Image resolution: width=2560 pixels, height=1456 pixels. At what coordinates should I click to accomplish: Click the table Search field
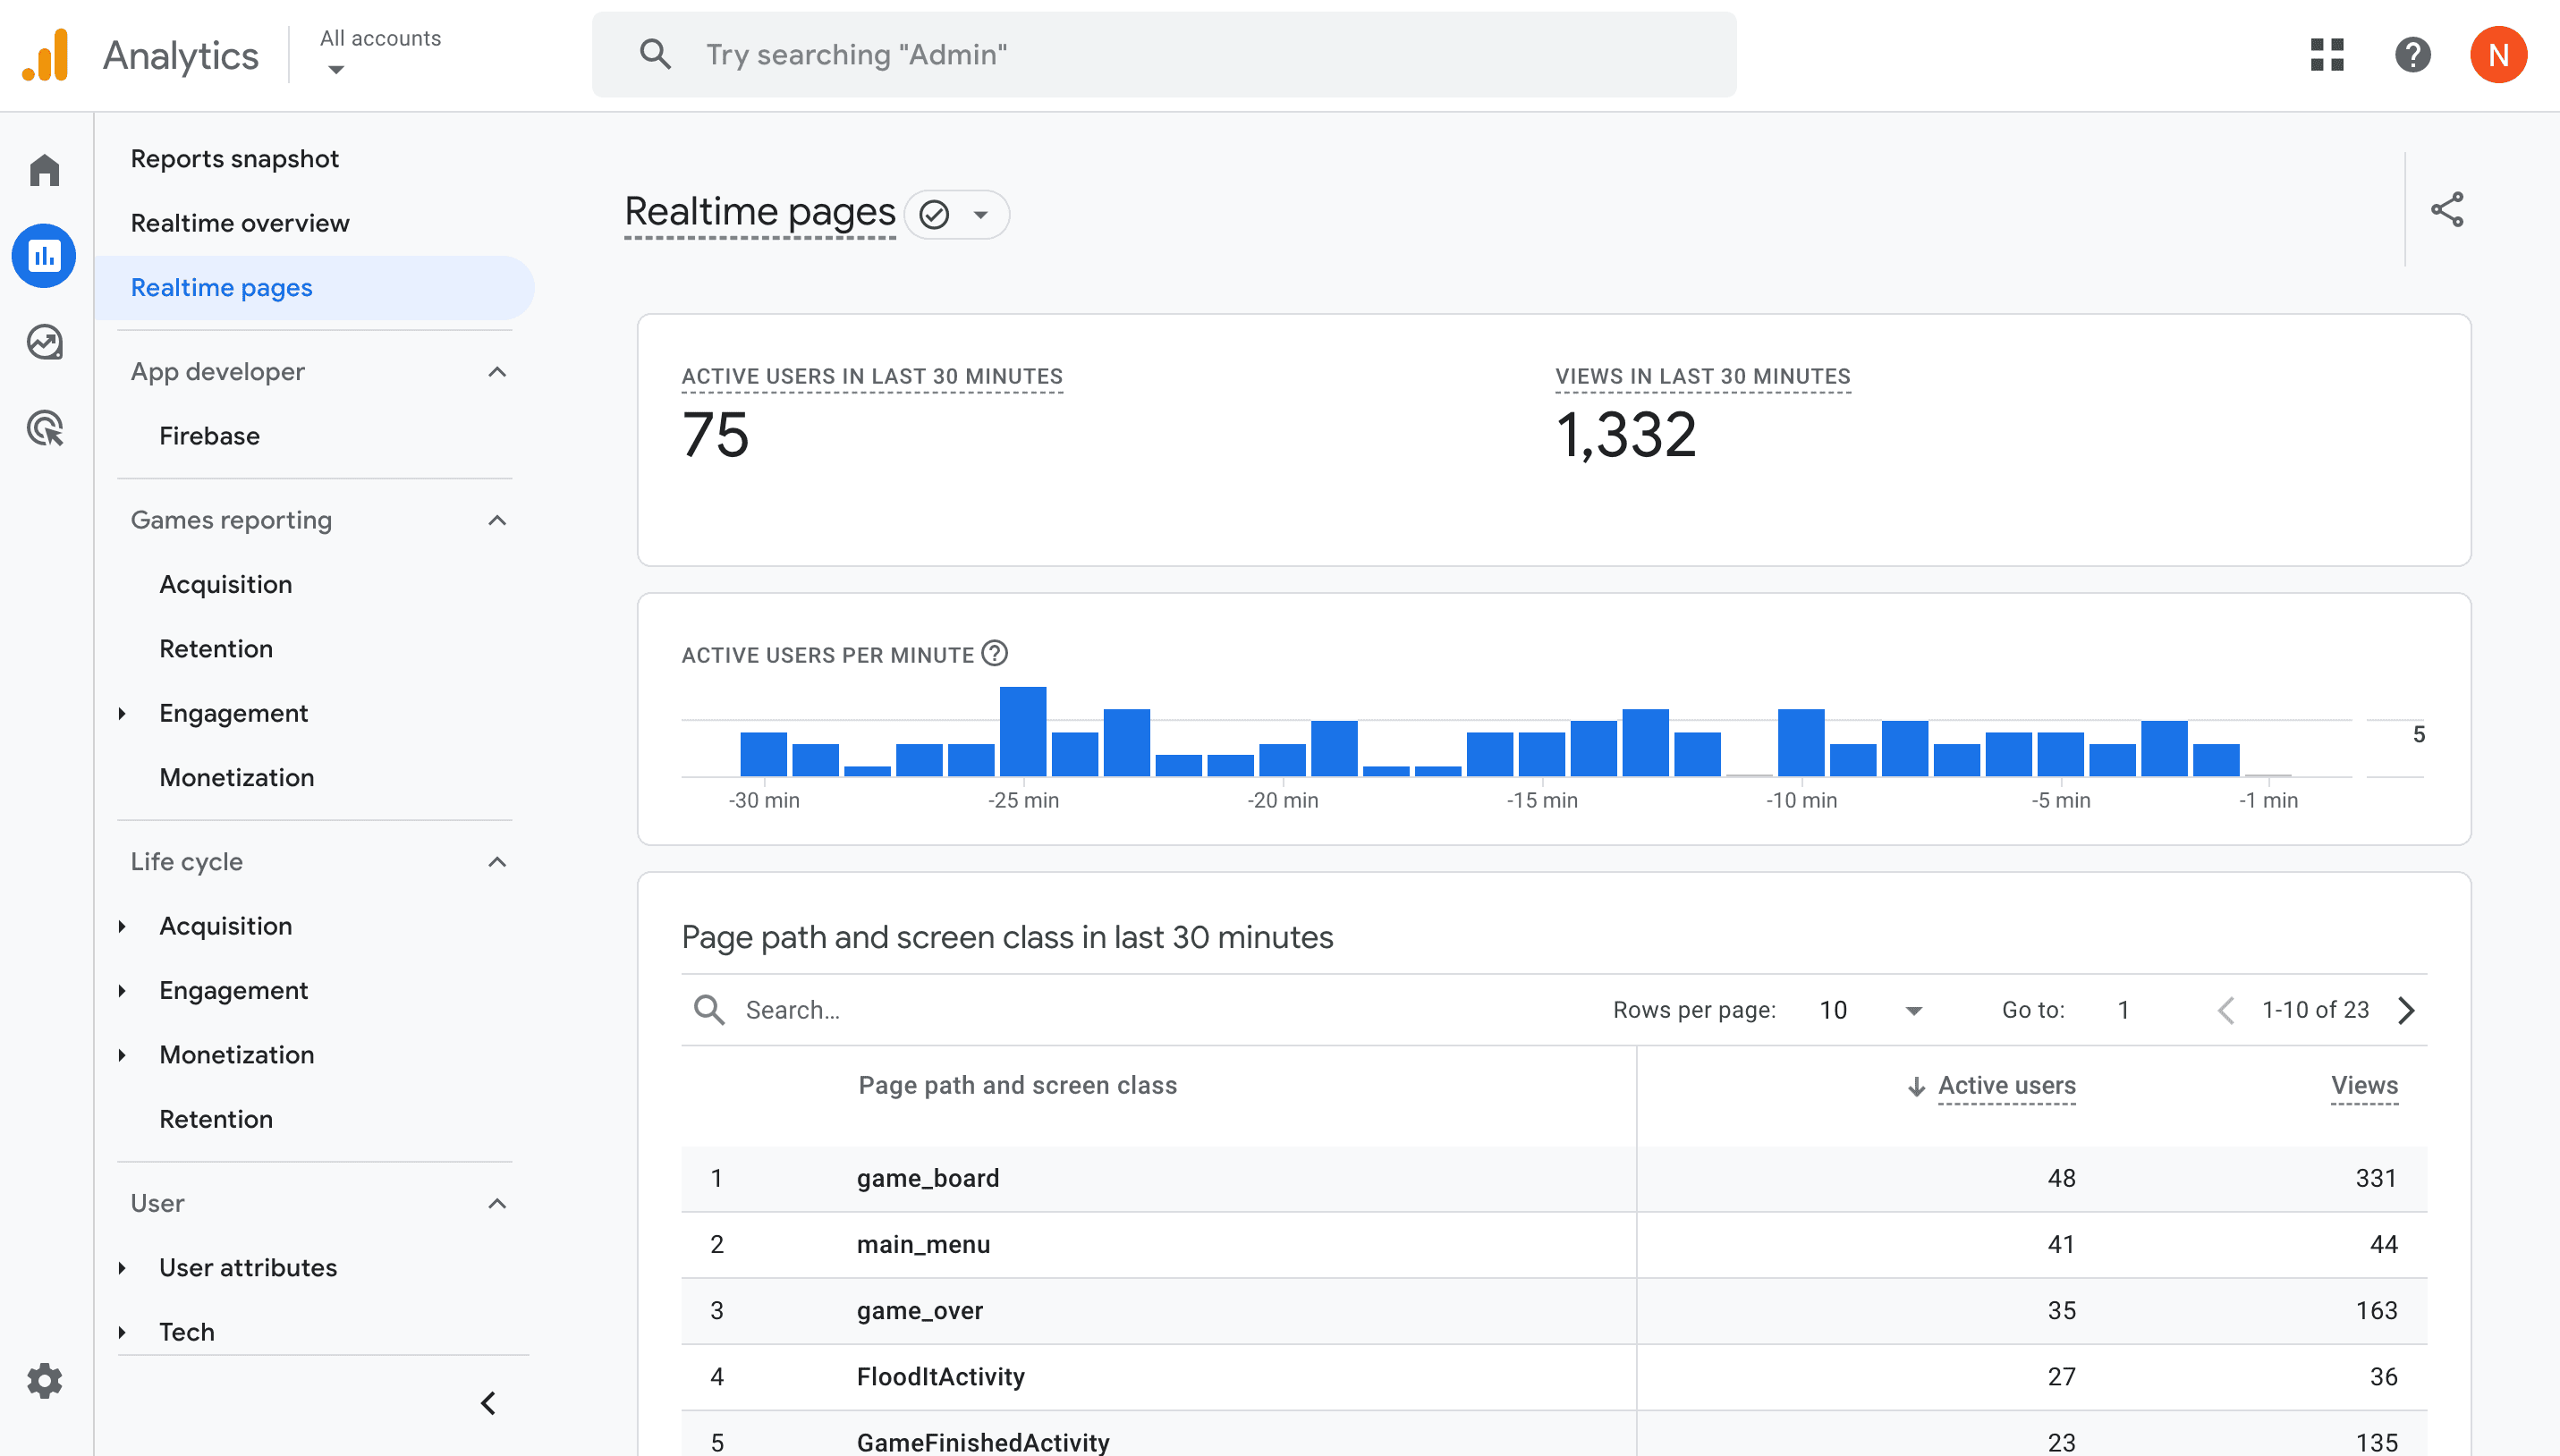click(850, 1010)
